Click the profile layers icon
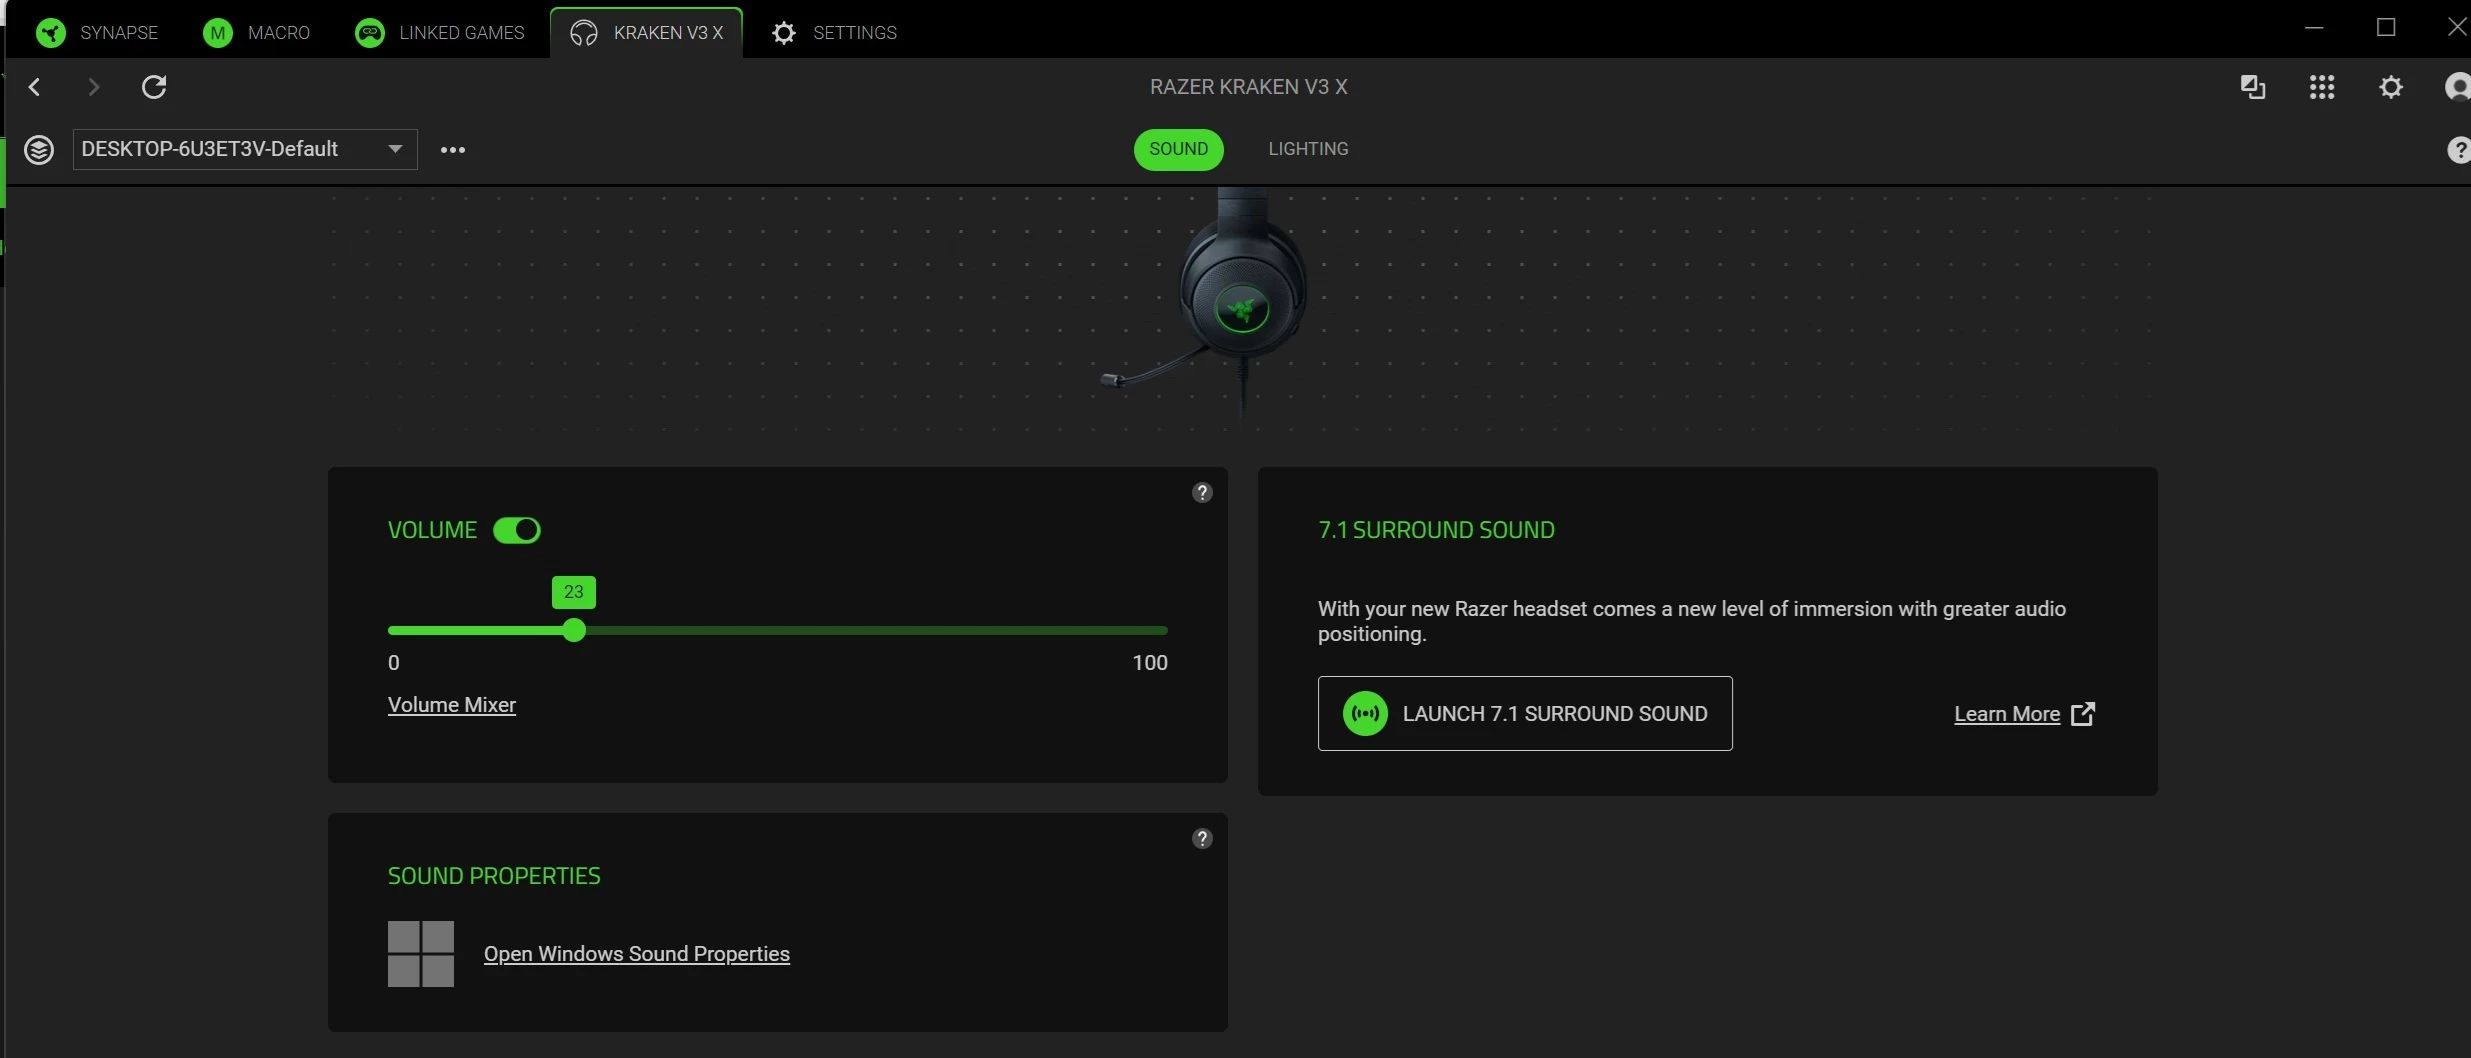 (x=39, y=150)
